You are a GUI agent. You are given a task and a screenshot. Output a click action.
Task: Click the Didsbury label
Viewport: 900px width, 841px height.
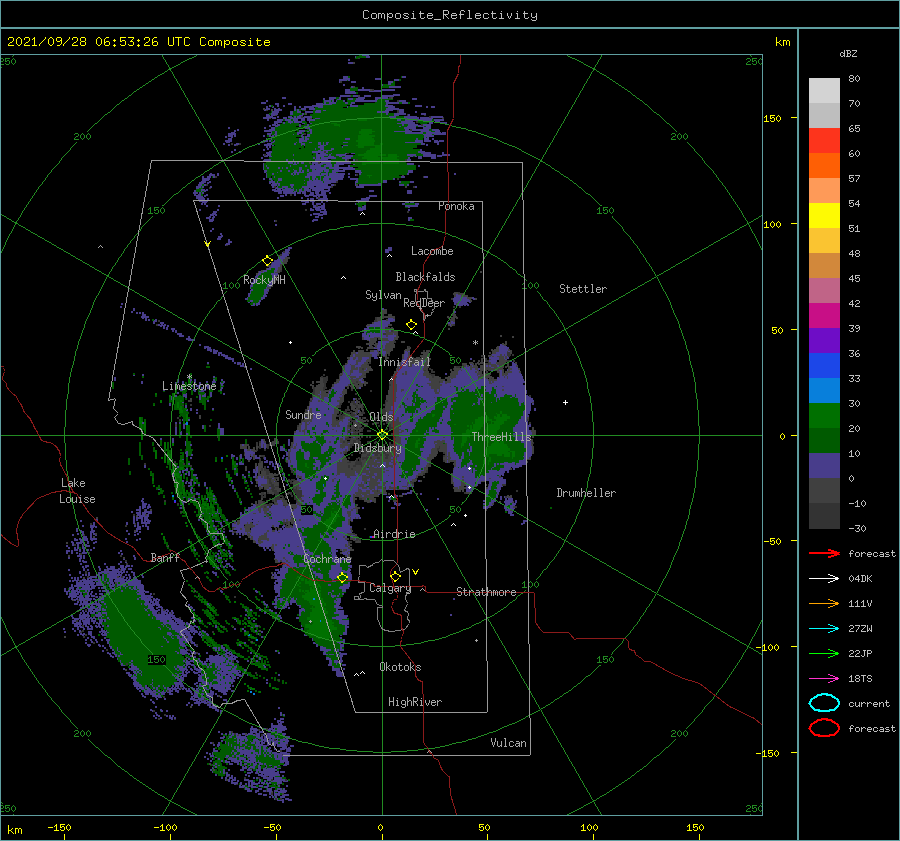point(378,448)
